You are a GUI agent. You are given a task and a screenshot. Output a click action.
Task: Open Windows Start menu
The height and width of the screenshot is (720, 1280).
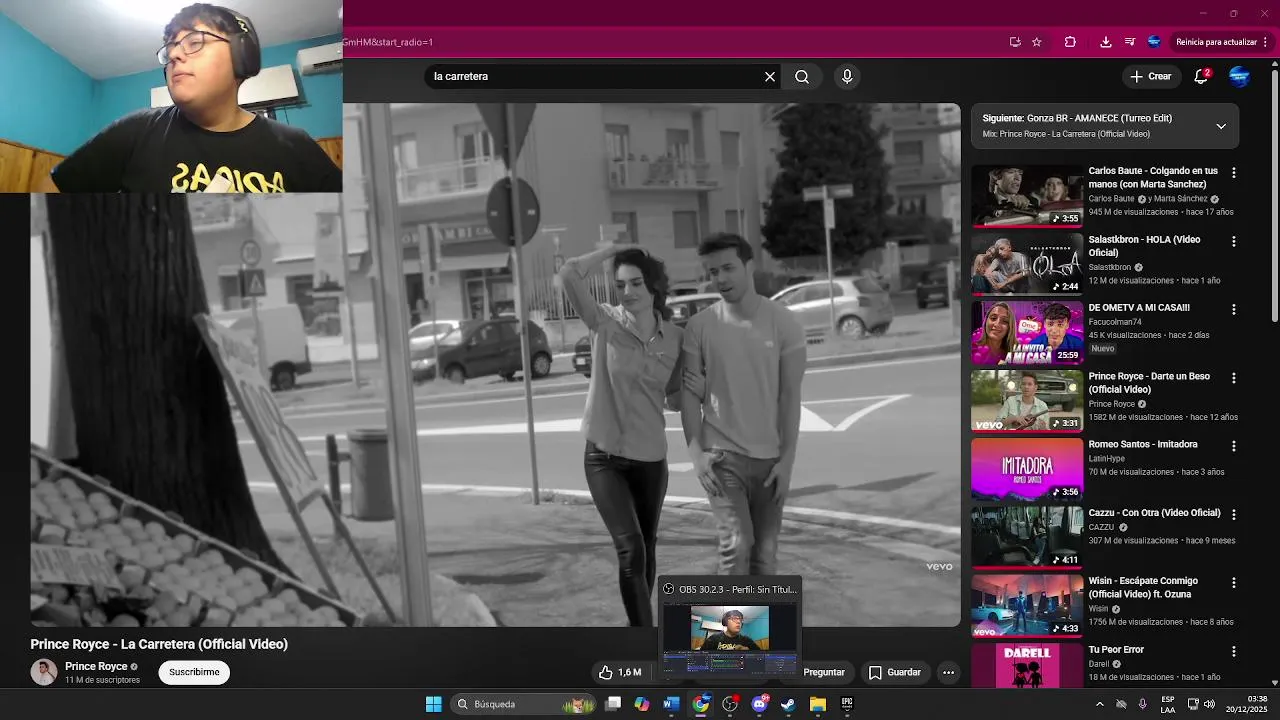tap(433, 704)
